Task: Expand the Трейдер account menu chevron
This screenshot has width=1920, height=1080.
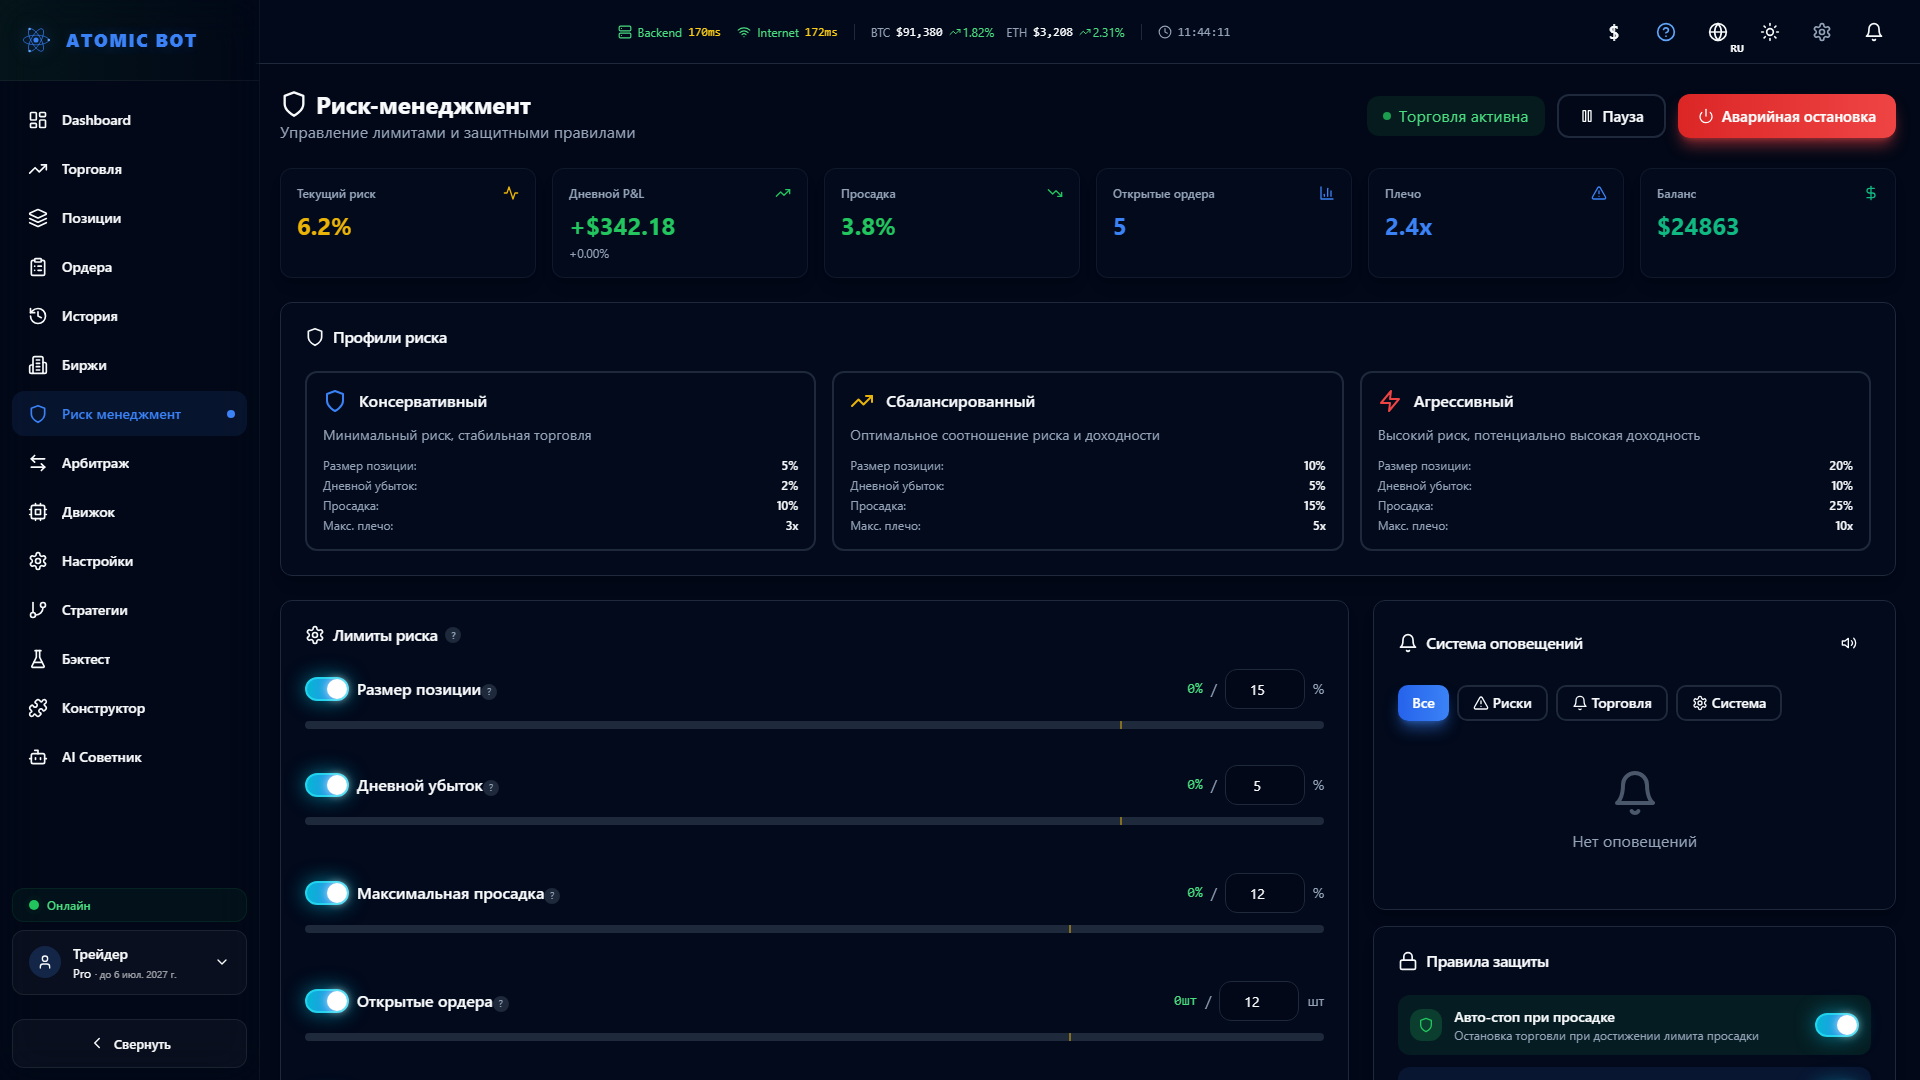Action: coord(222,962)
